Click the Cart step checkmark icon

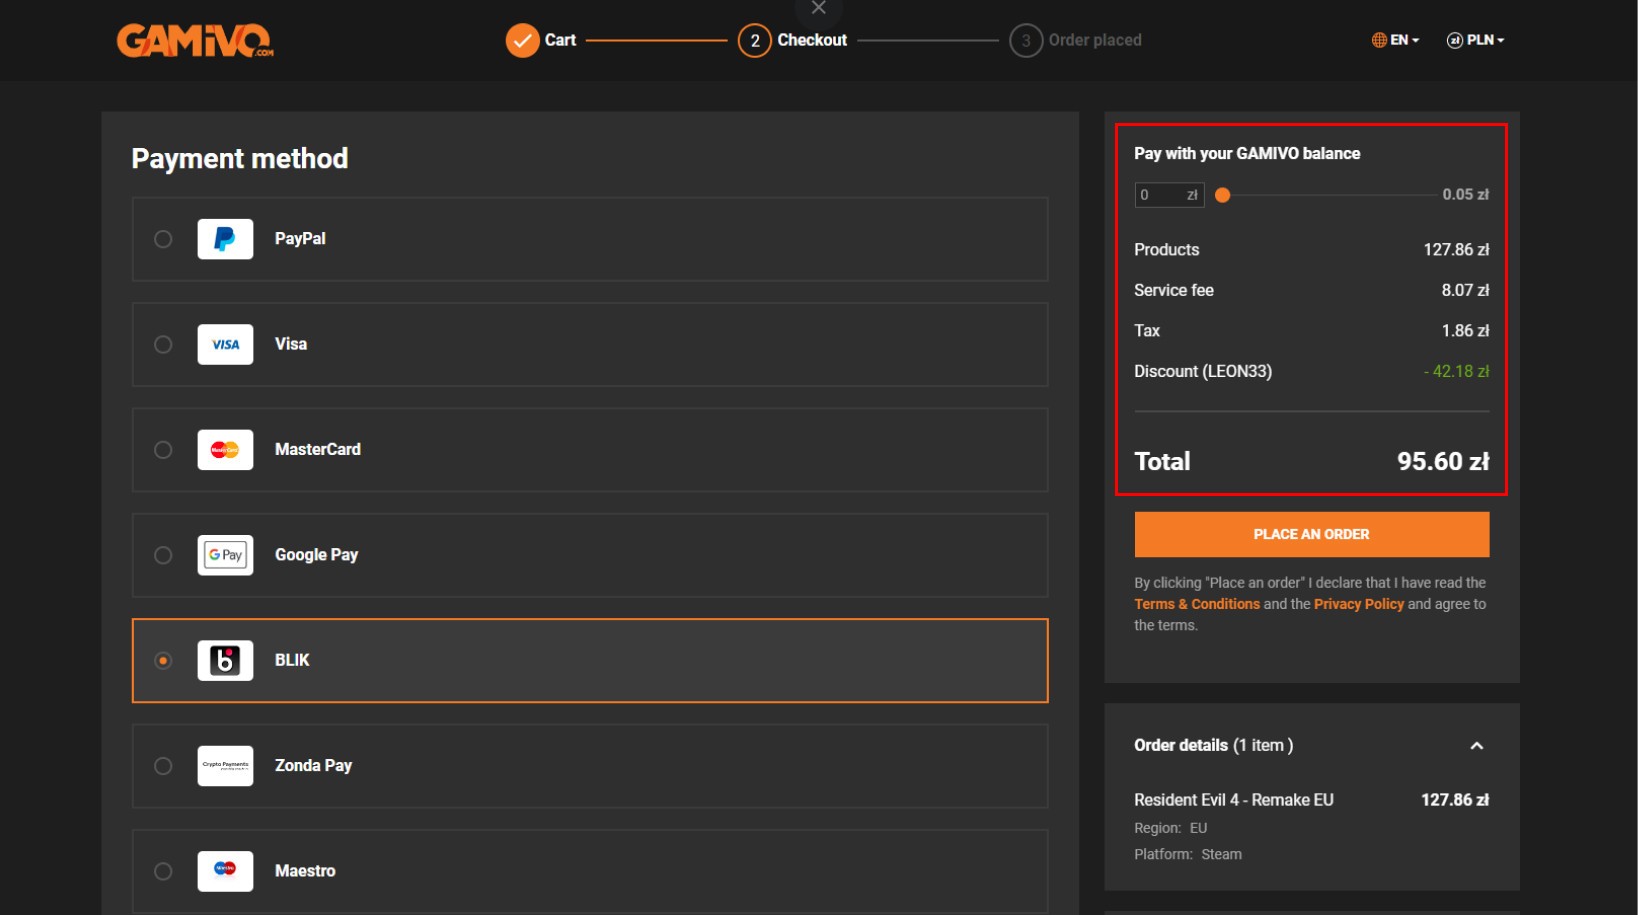522,41
